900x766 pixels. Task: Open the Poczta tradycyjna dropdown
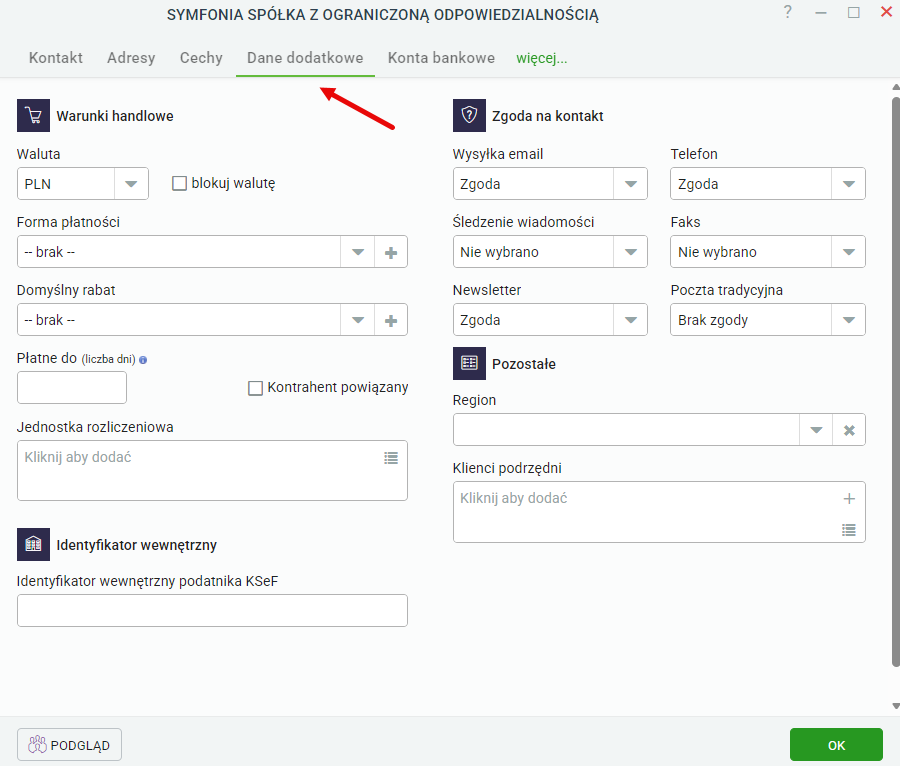[x=848, y=320]
